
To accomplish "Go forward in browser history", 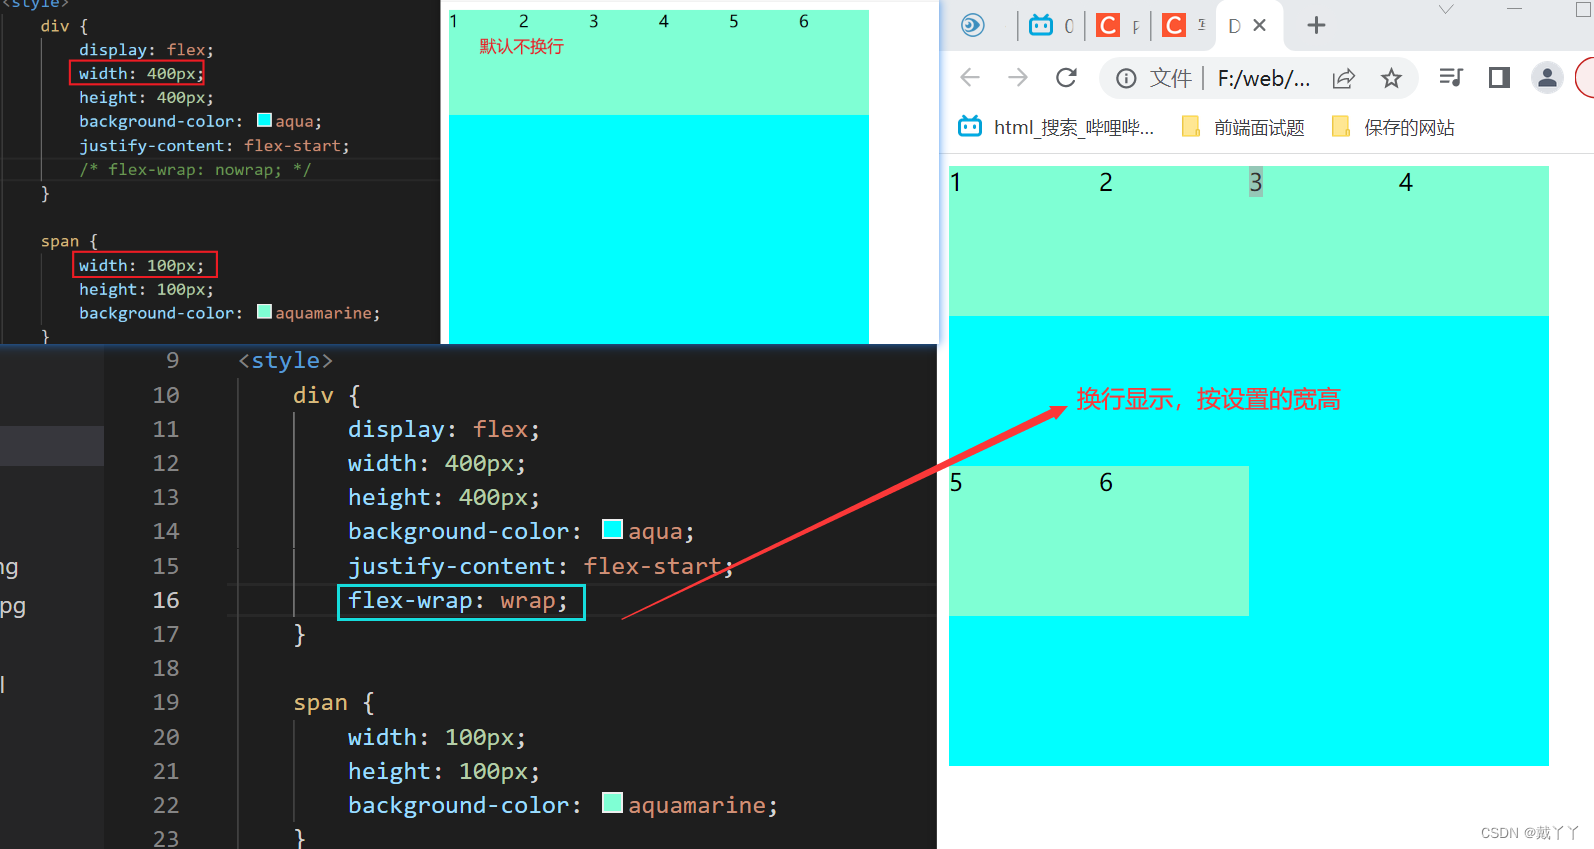I will point(1018,78).
